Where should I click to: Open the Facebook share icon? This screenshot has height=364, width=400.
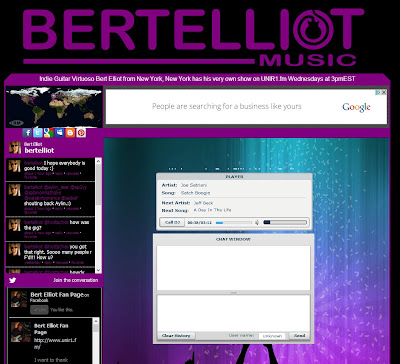click(x=27, y=133)
